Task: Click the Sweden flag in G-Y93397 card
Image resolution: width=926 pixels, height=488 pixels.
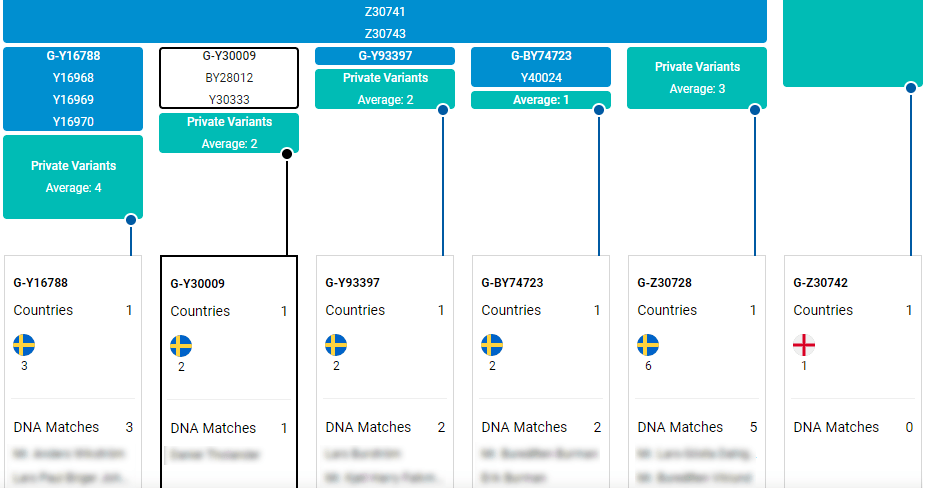Action: [x=336, y=345]
